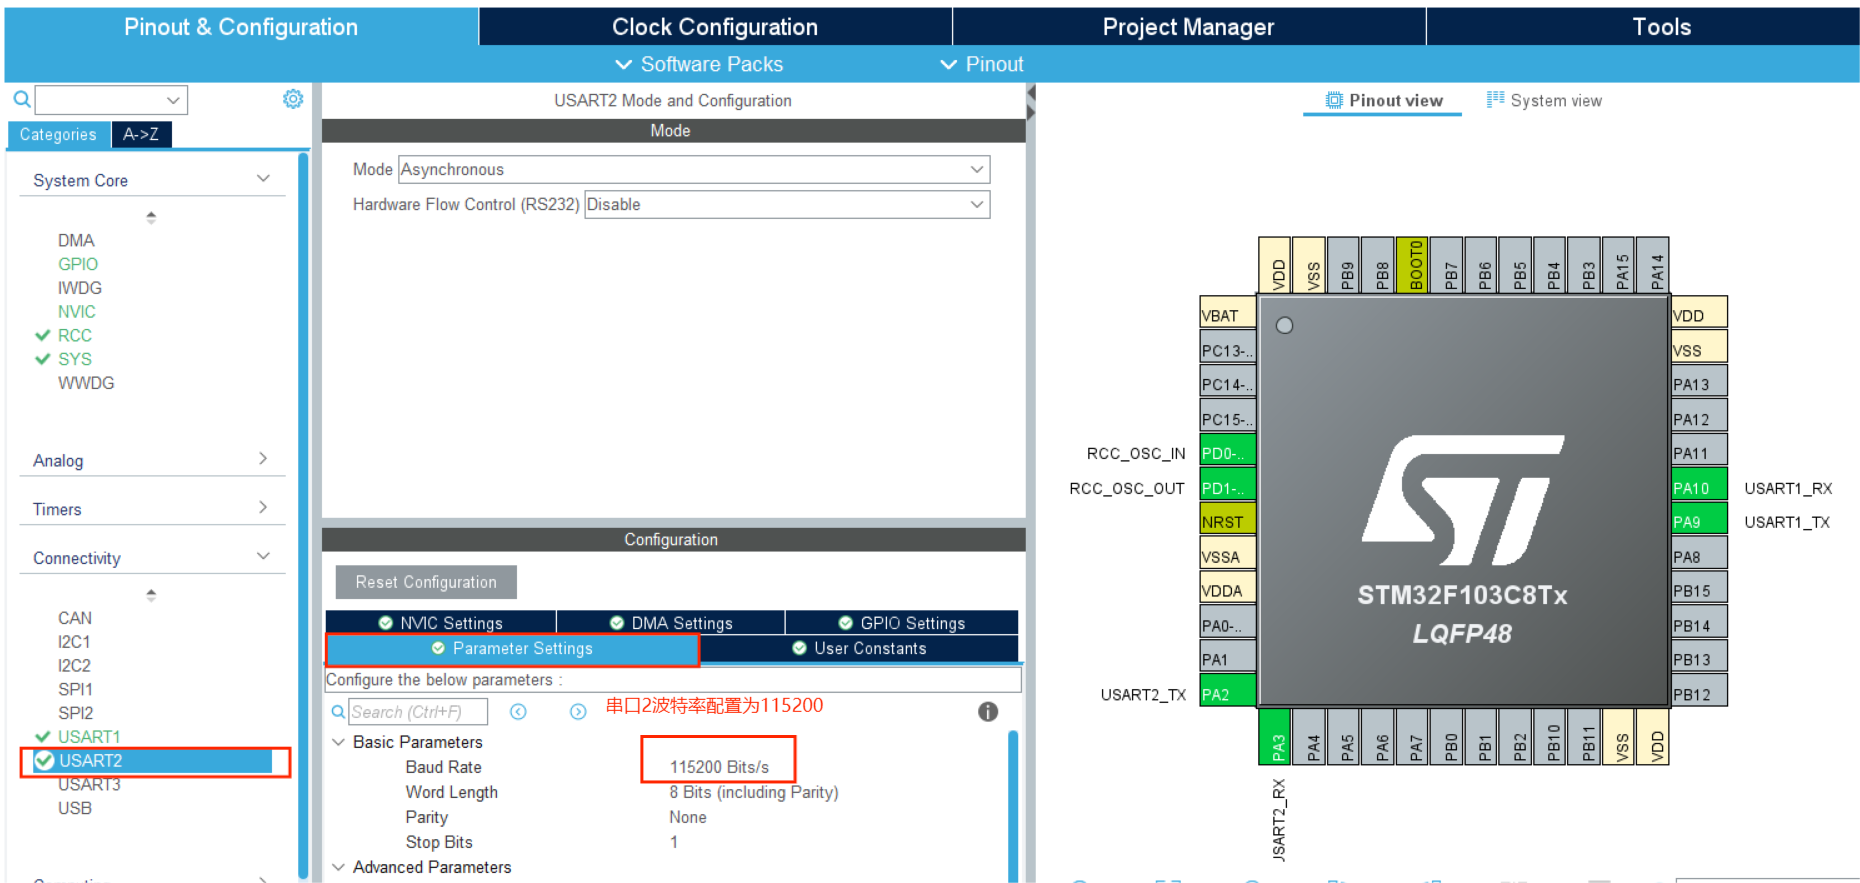Viewport: 1860px width, 883px height.
Task: Collapse the Advanced Parameters group
Action: point(338,867)
